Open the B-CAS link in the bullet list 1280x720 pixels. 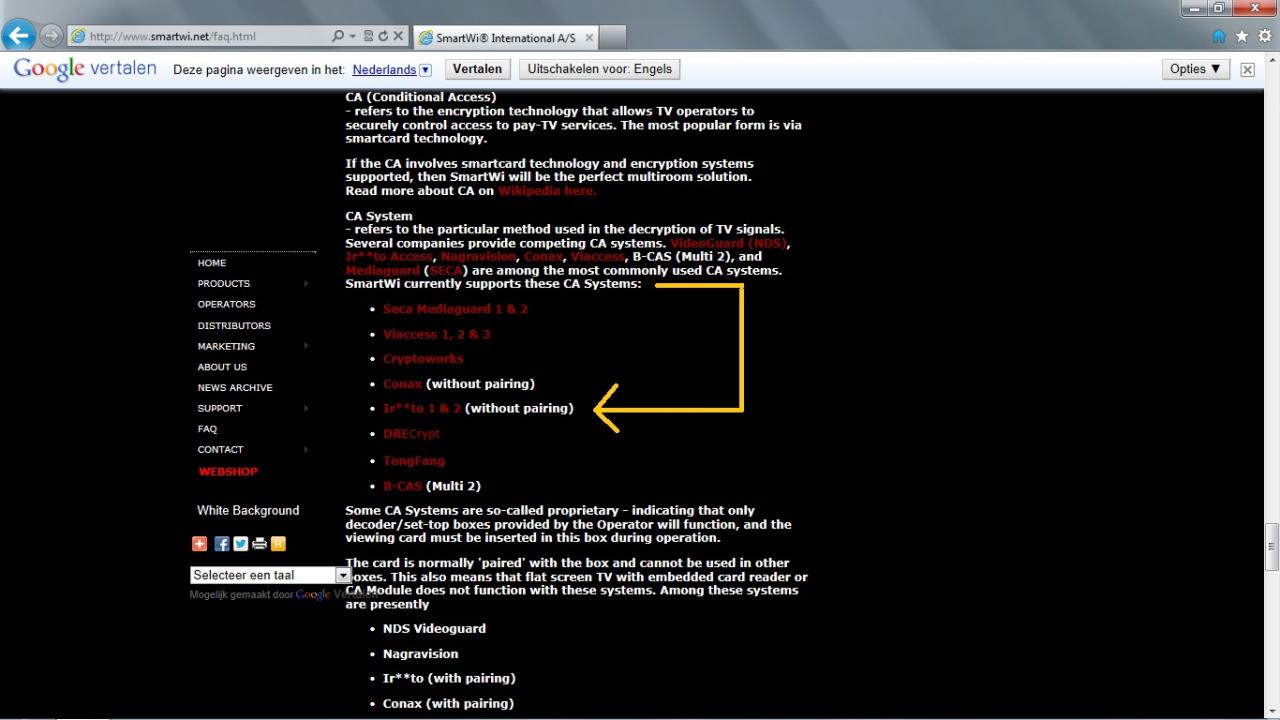coord(402,486)
